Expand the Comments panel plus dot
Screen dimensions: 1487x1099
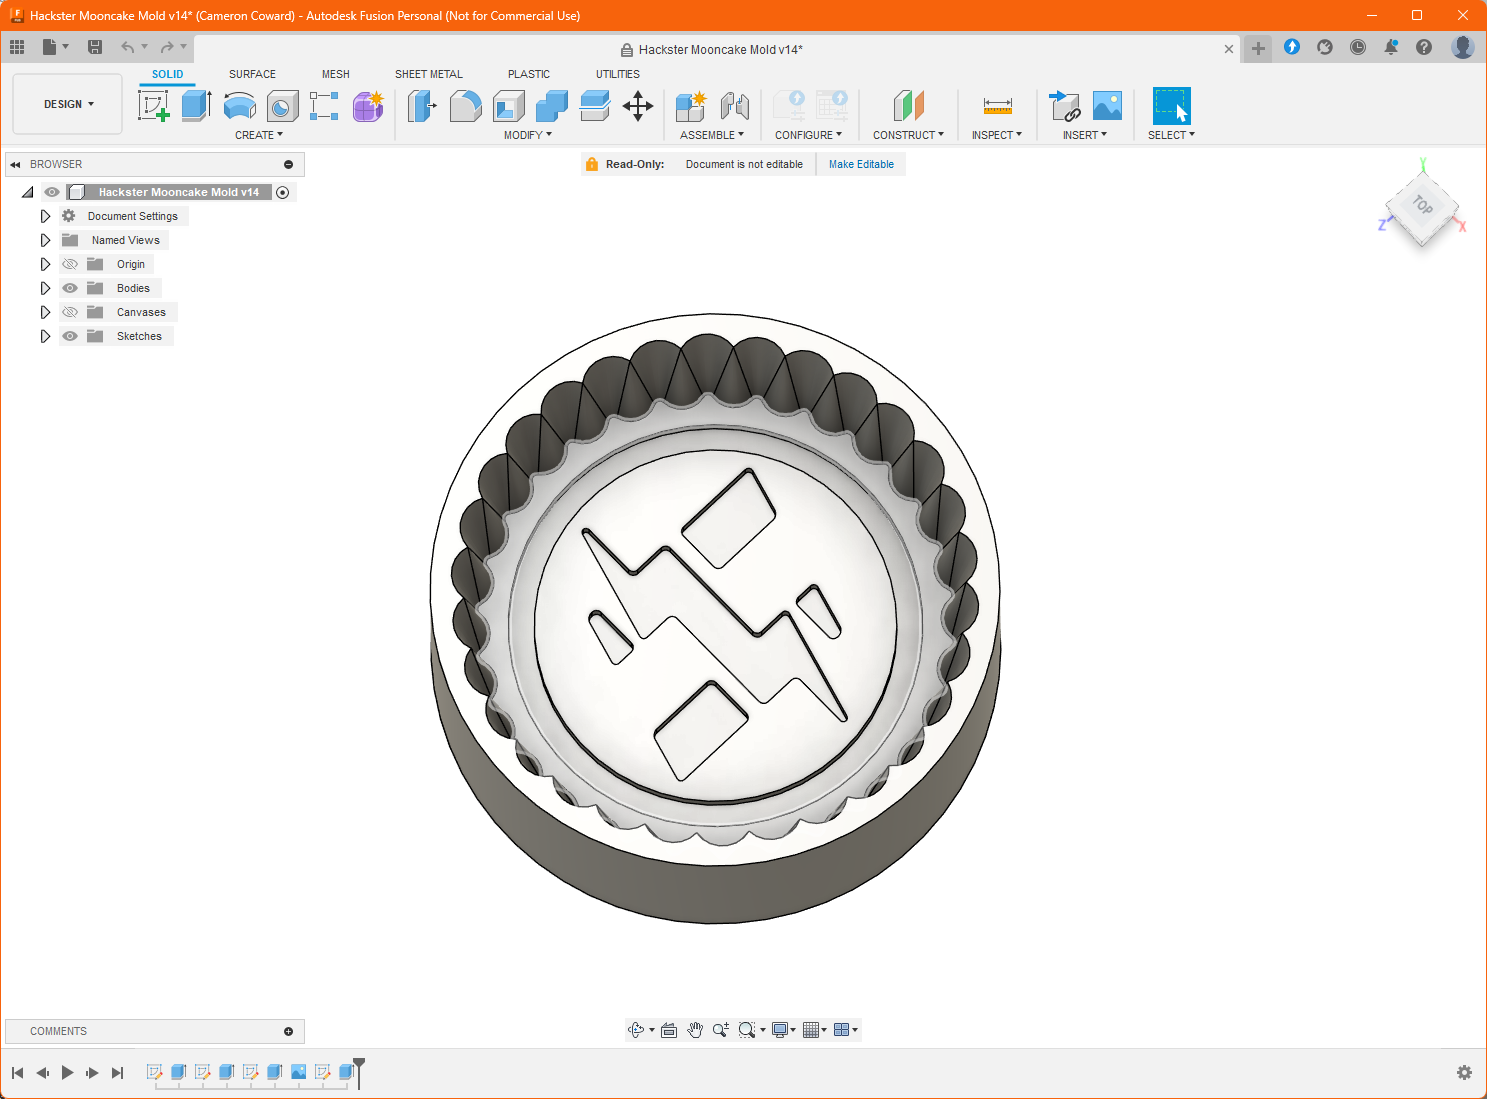(289, 1031)
